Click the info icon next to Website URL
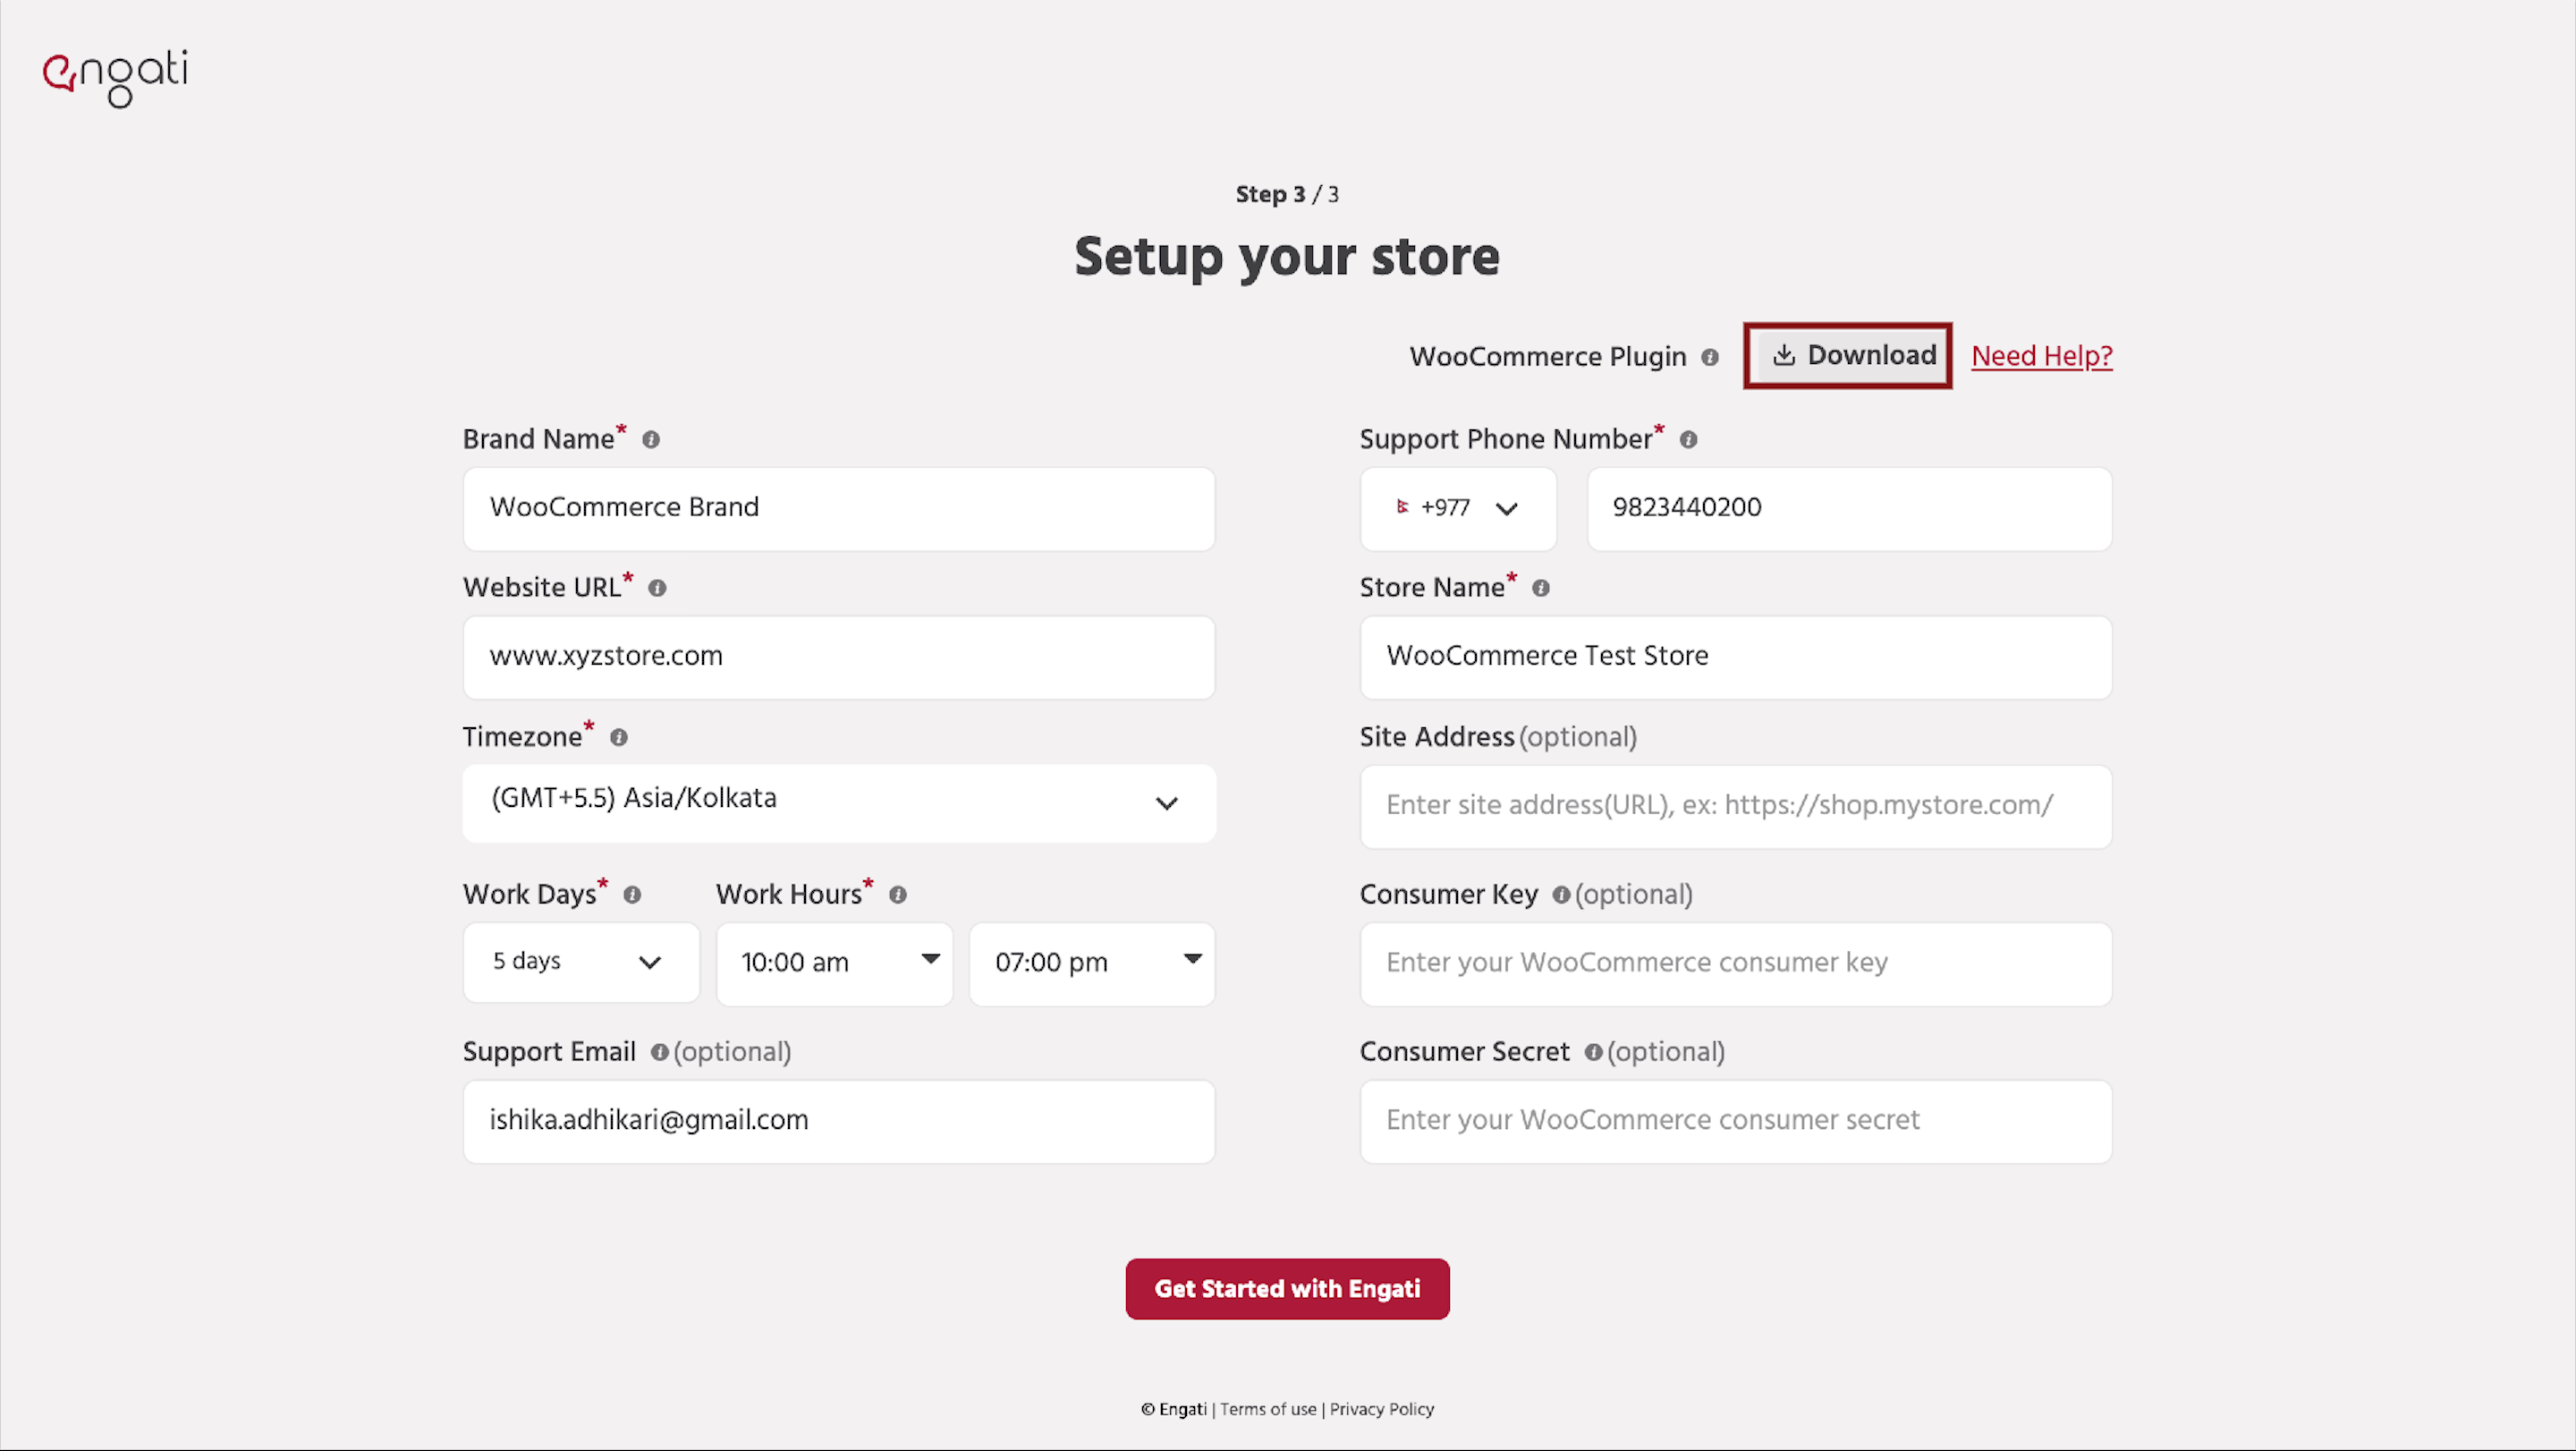 pos(657,588)
